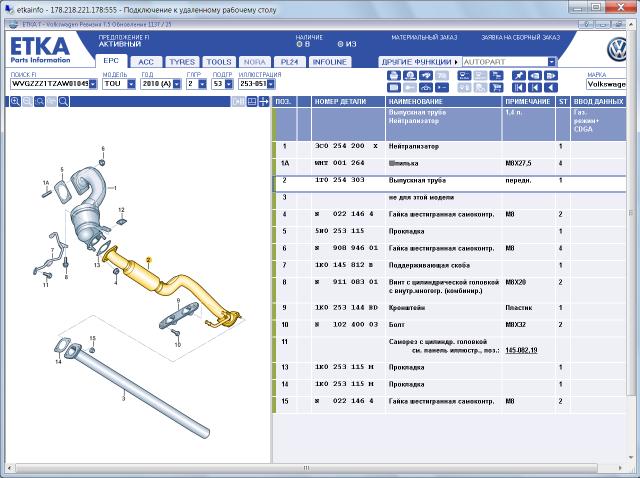The height and width of the screenshot is (478, 640).
Task: Zoom in on the illustration with plus magnifier
Action: tap(15, 102)
